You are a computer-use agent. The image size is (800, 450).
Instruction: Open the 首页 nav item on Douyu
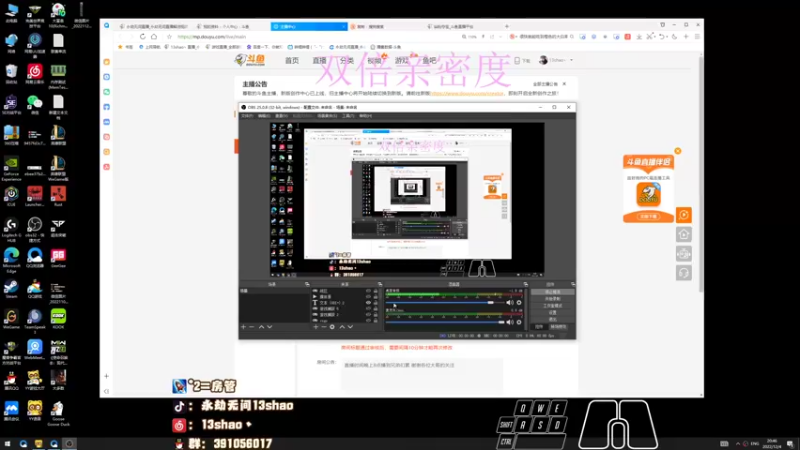(292, 60)
